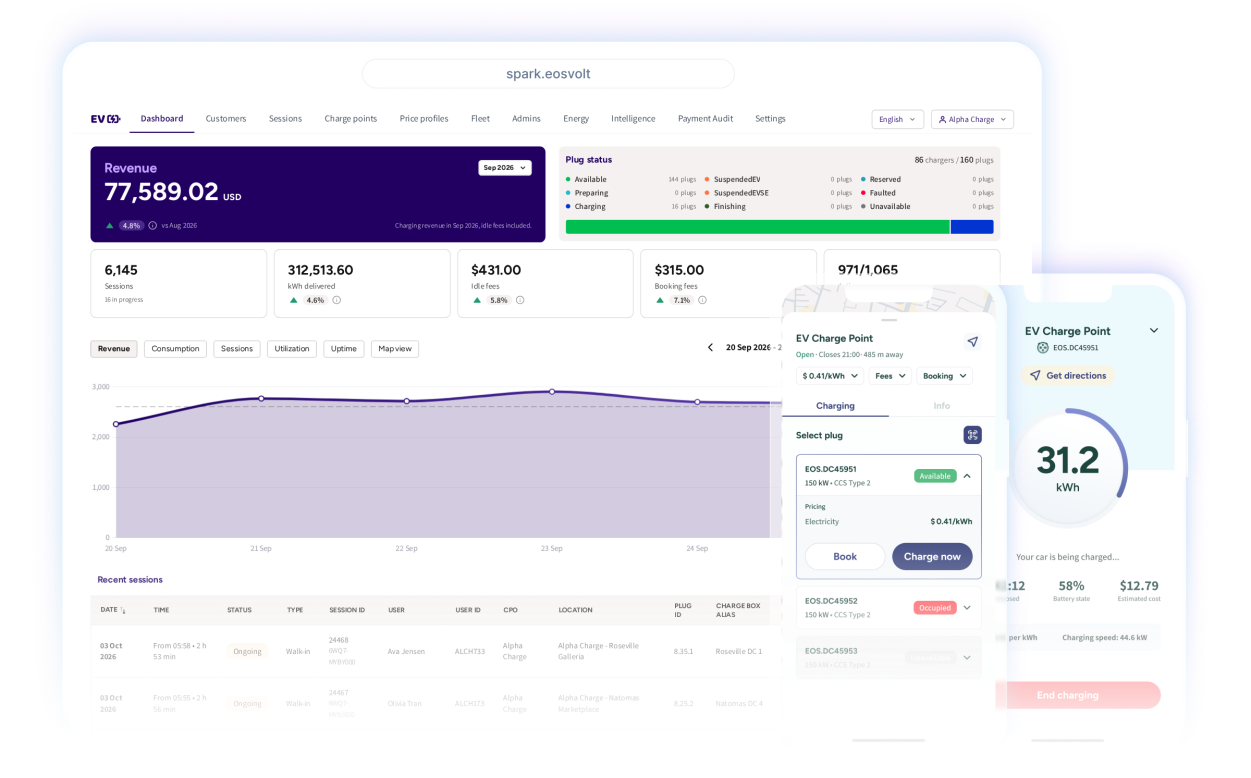Open the Sessions navigation tab
Viewport: 1251px width, 778px height.
click(285, 119)
